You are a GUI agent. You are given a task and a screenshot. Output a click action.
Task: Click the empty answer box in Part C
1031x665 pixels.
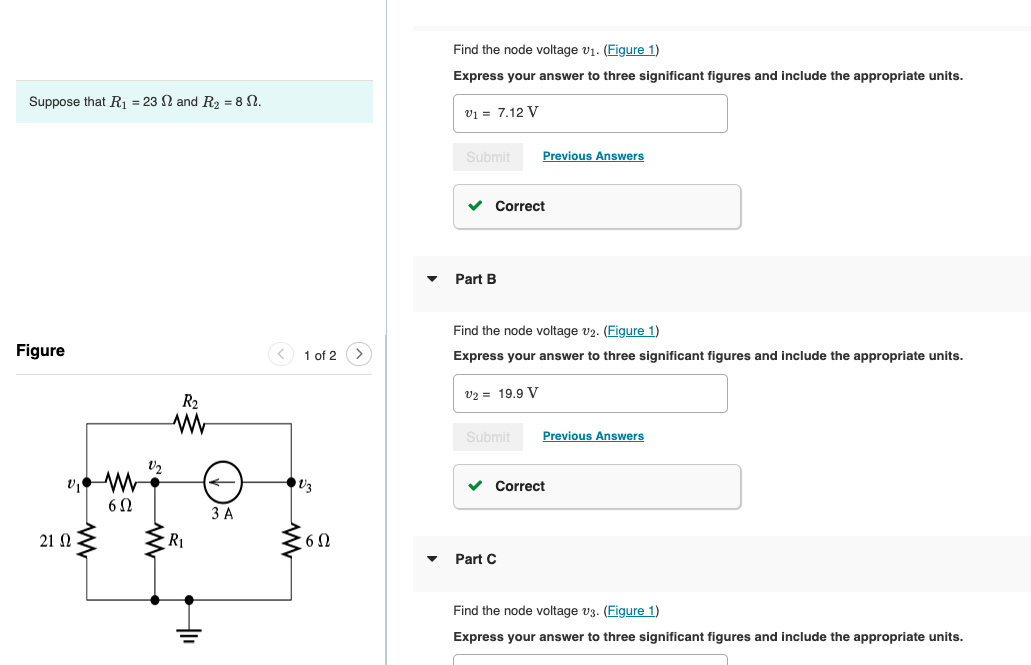[590, 662]
